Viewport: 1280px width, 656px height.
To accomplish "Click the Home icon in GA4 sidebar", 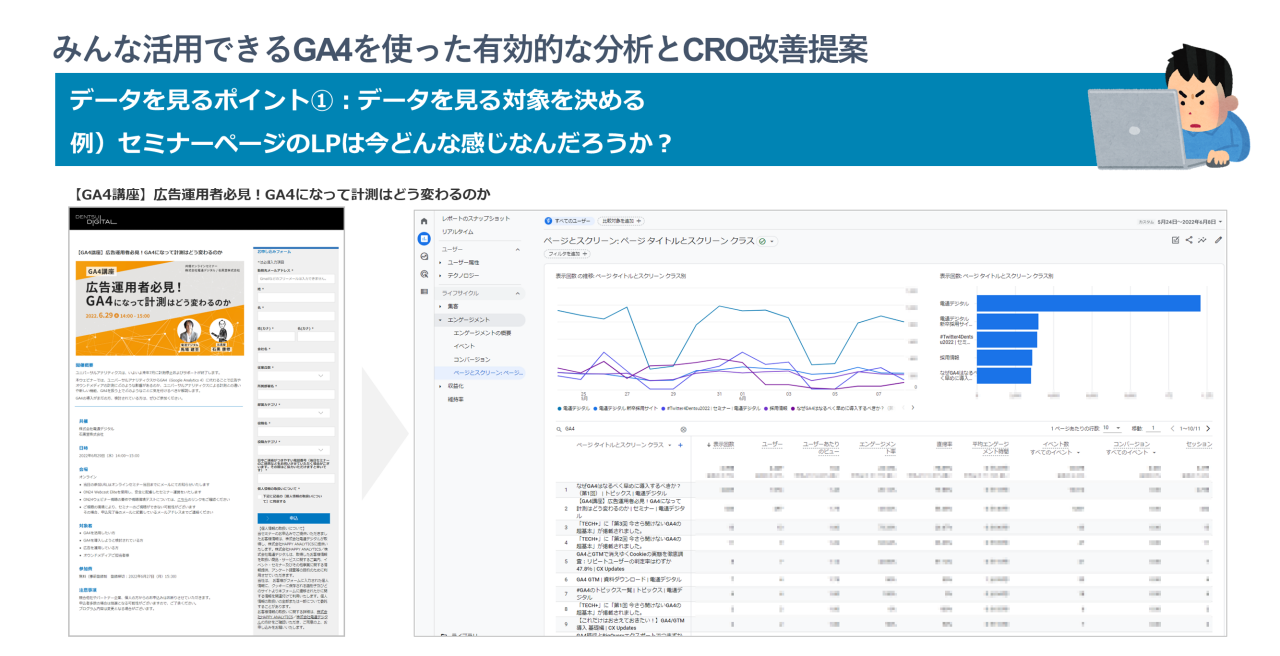I will (x=424, y=221).
